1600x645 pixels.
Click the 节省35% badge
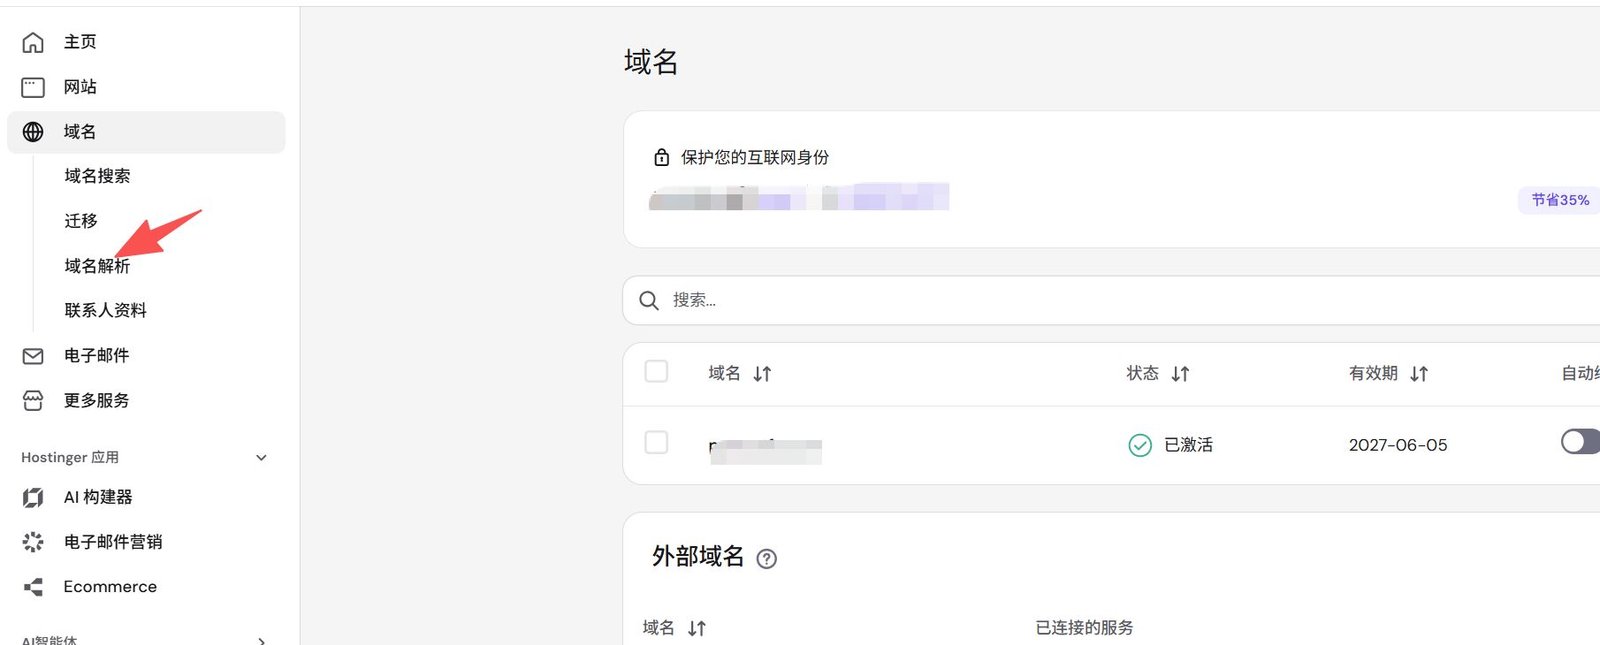1559,200
